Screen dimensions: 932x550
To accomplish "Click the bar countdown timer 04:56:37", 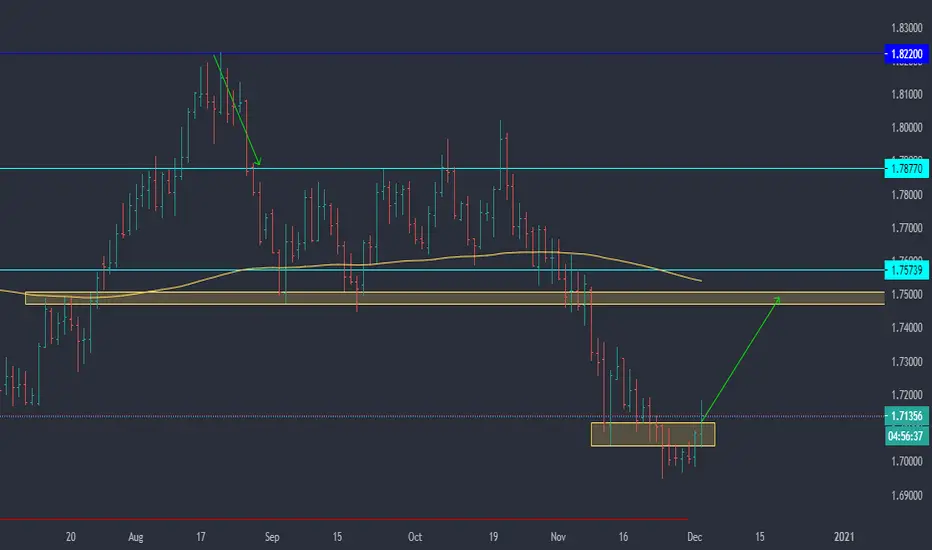I will (x=906, y=436).
